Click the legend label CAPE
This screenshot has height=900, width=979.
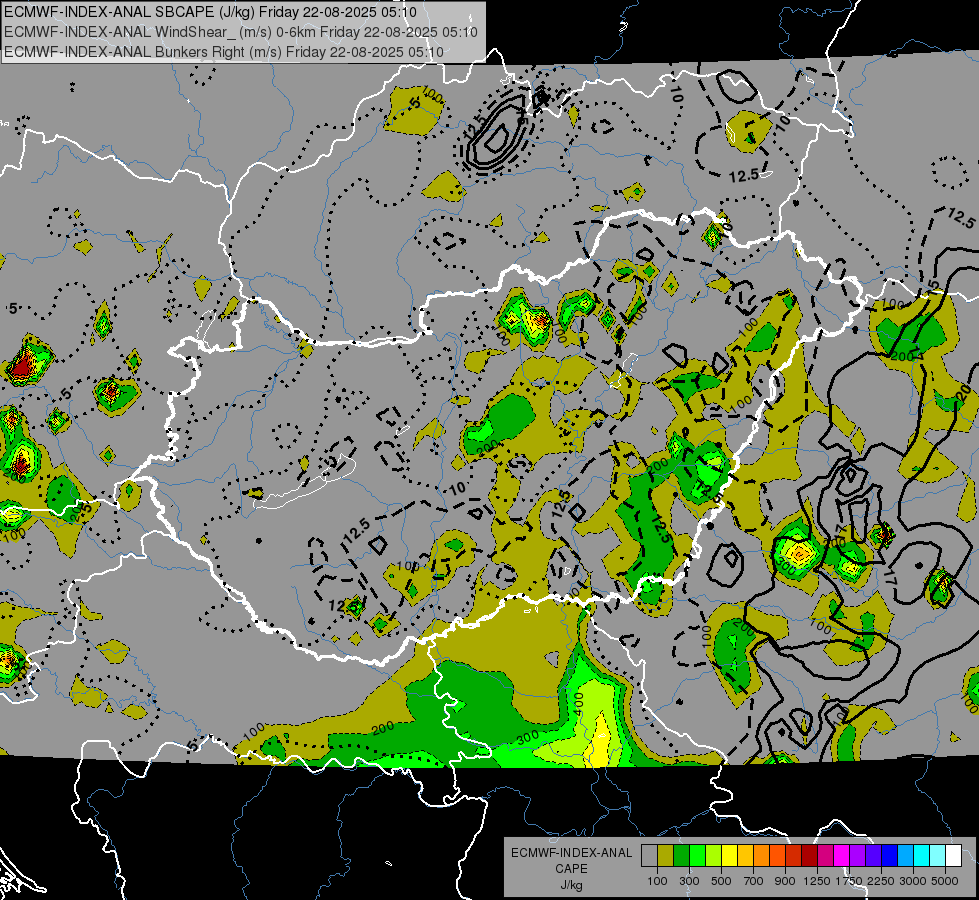click(x=571, y=868)
